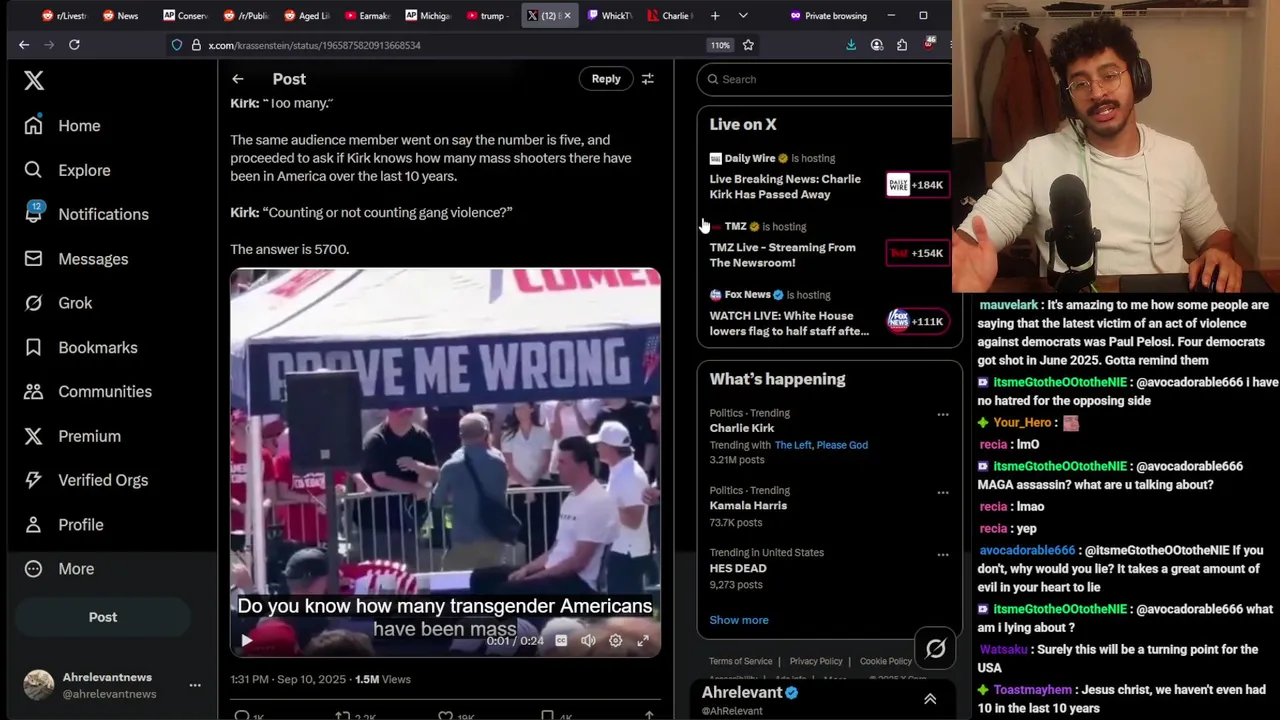Reset the 110% zoom level indicator
Viewport: 1280px width, 720px height.
click(x=720, y=45)
